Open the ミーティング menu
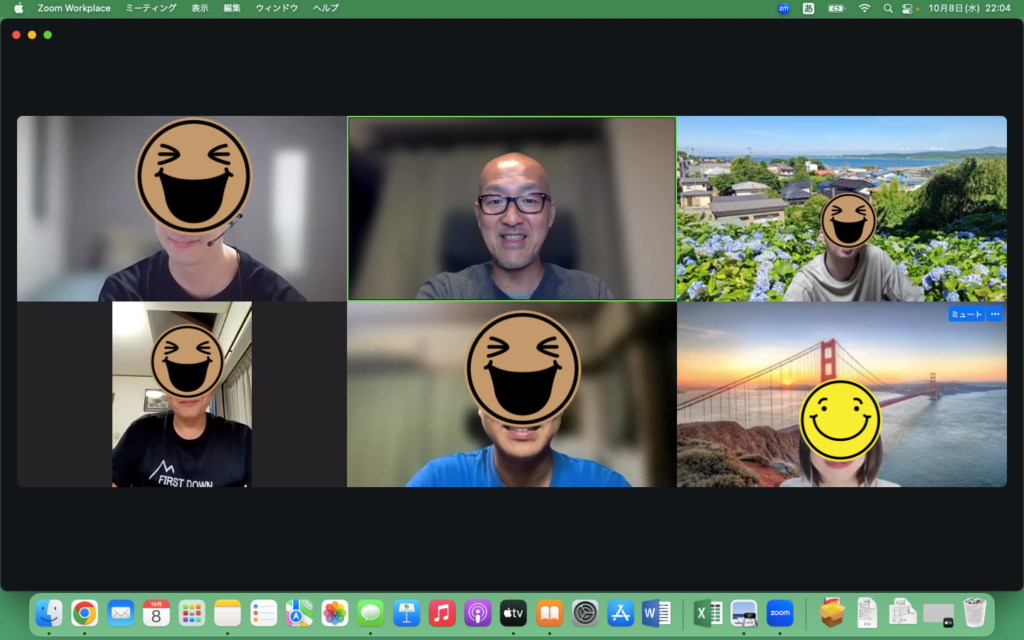The width and height of the screenshot is (1024, 640). [x=151, y=8]
